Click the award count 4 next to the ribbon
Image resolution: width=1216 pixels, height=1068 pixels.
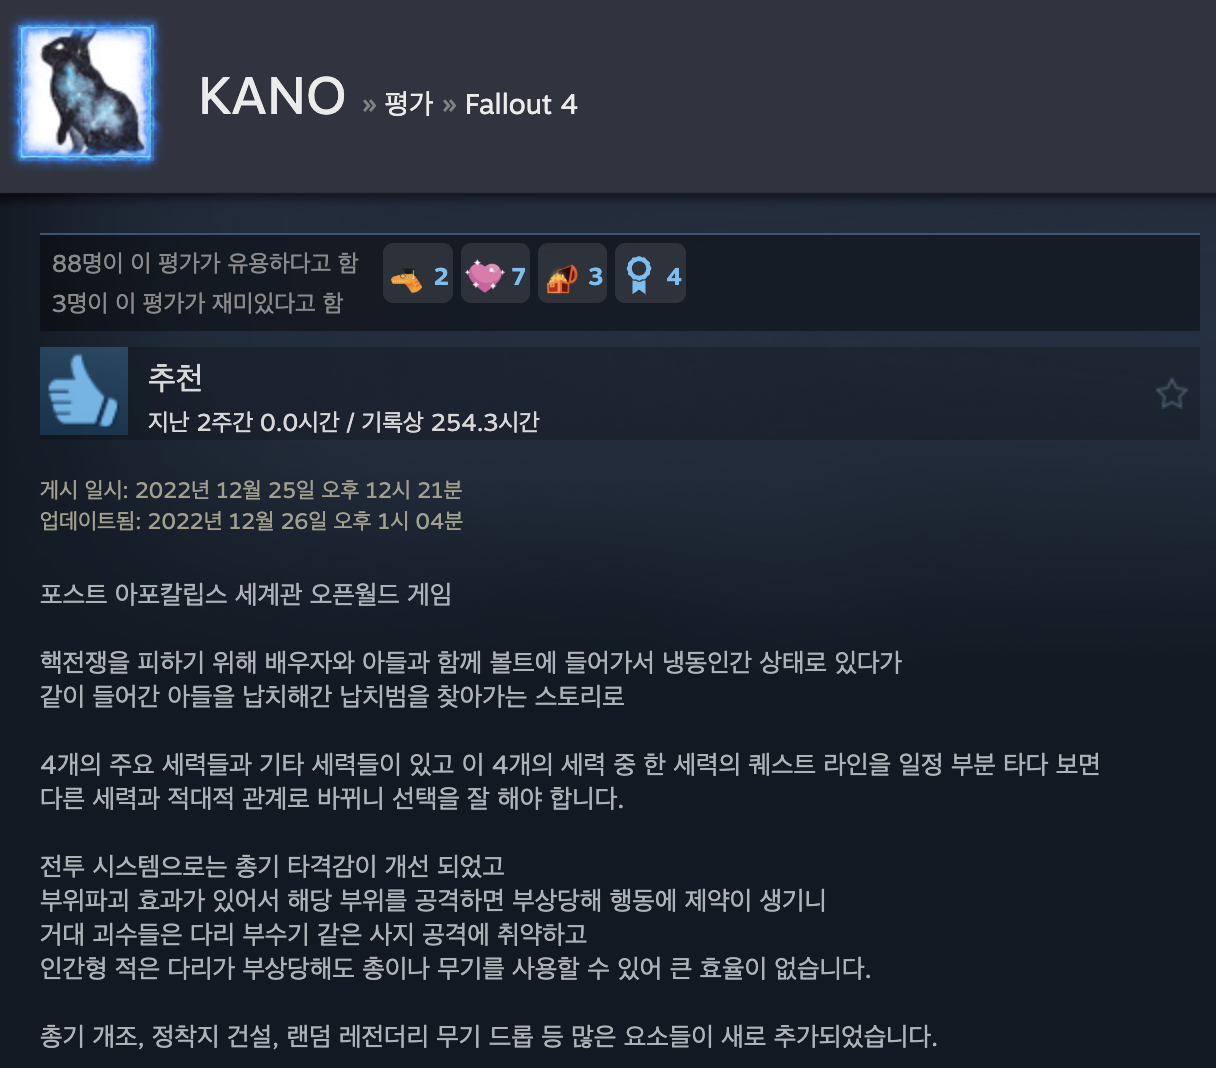click(x=674, y=277)
